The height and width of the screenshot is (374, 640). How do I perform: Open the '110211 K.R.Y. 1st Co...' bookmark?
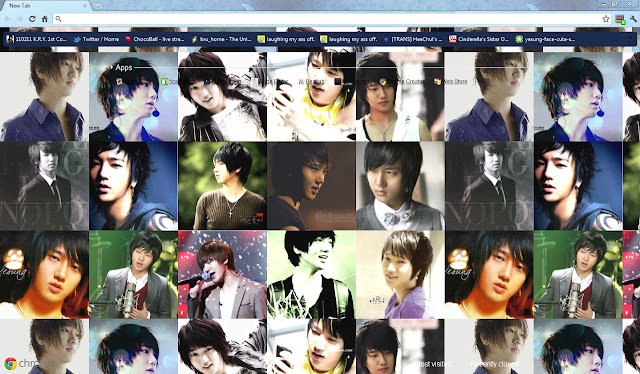(x=36, y=39)
